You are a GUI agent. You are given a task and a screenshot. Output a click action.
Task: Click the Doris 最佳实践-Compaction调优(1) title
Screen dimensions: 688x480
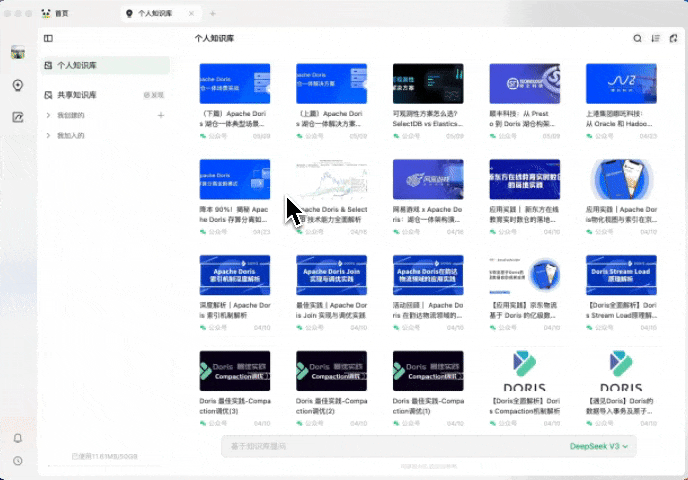428,406
